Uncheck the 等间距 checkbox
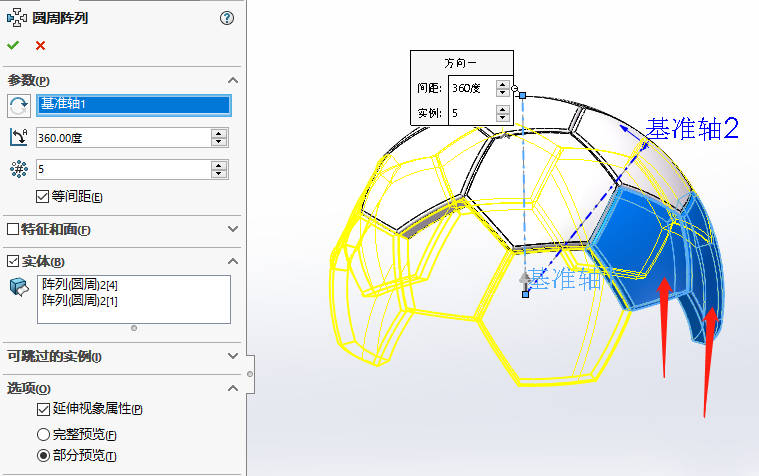This screenshot has height=476, width=759. click(42, 196)
